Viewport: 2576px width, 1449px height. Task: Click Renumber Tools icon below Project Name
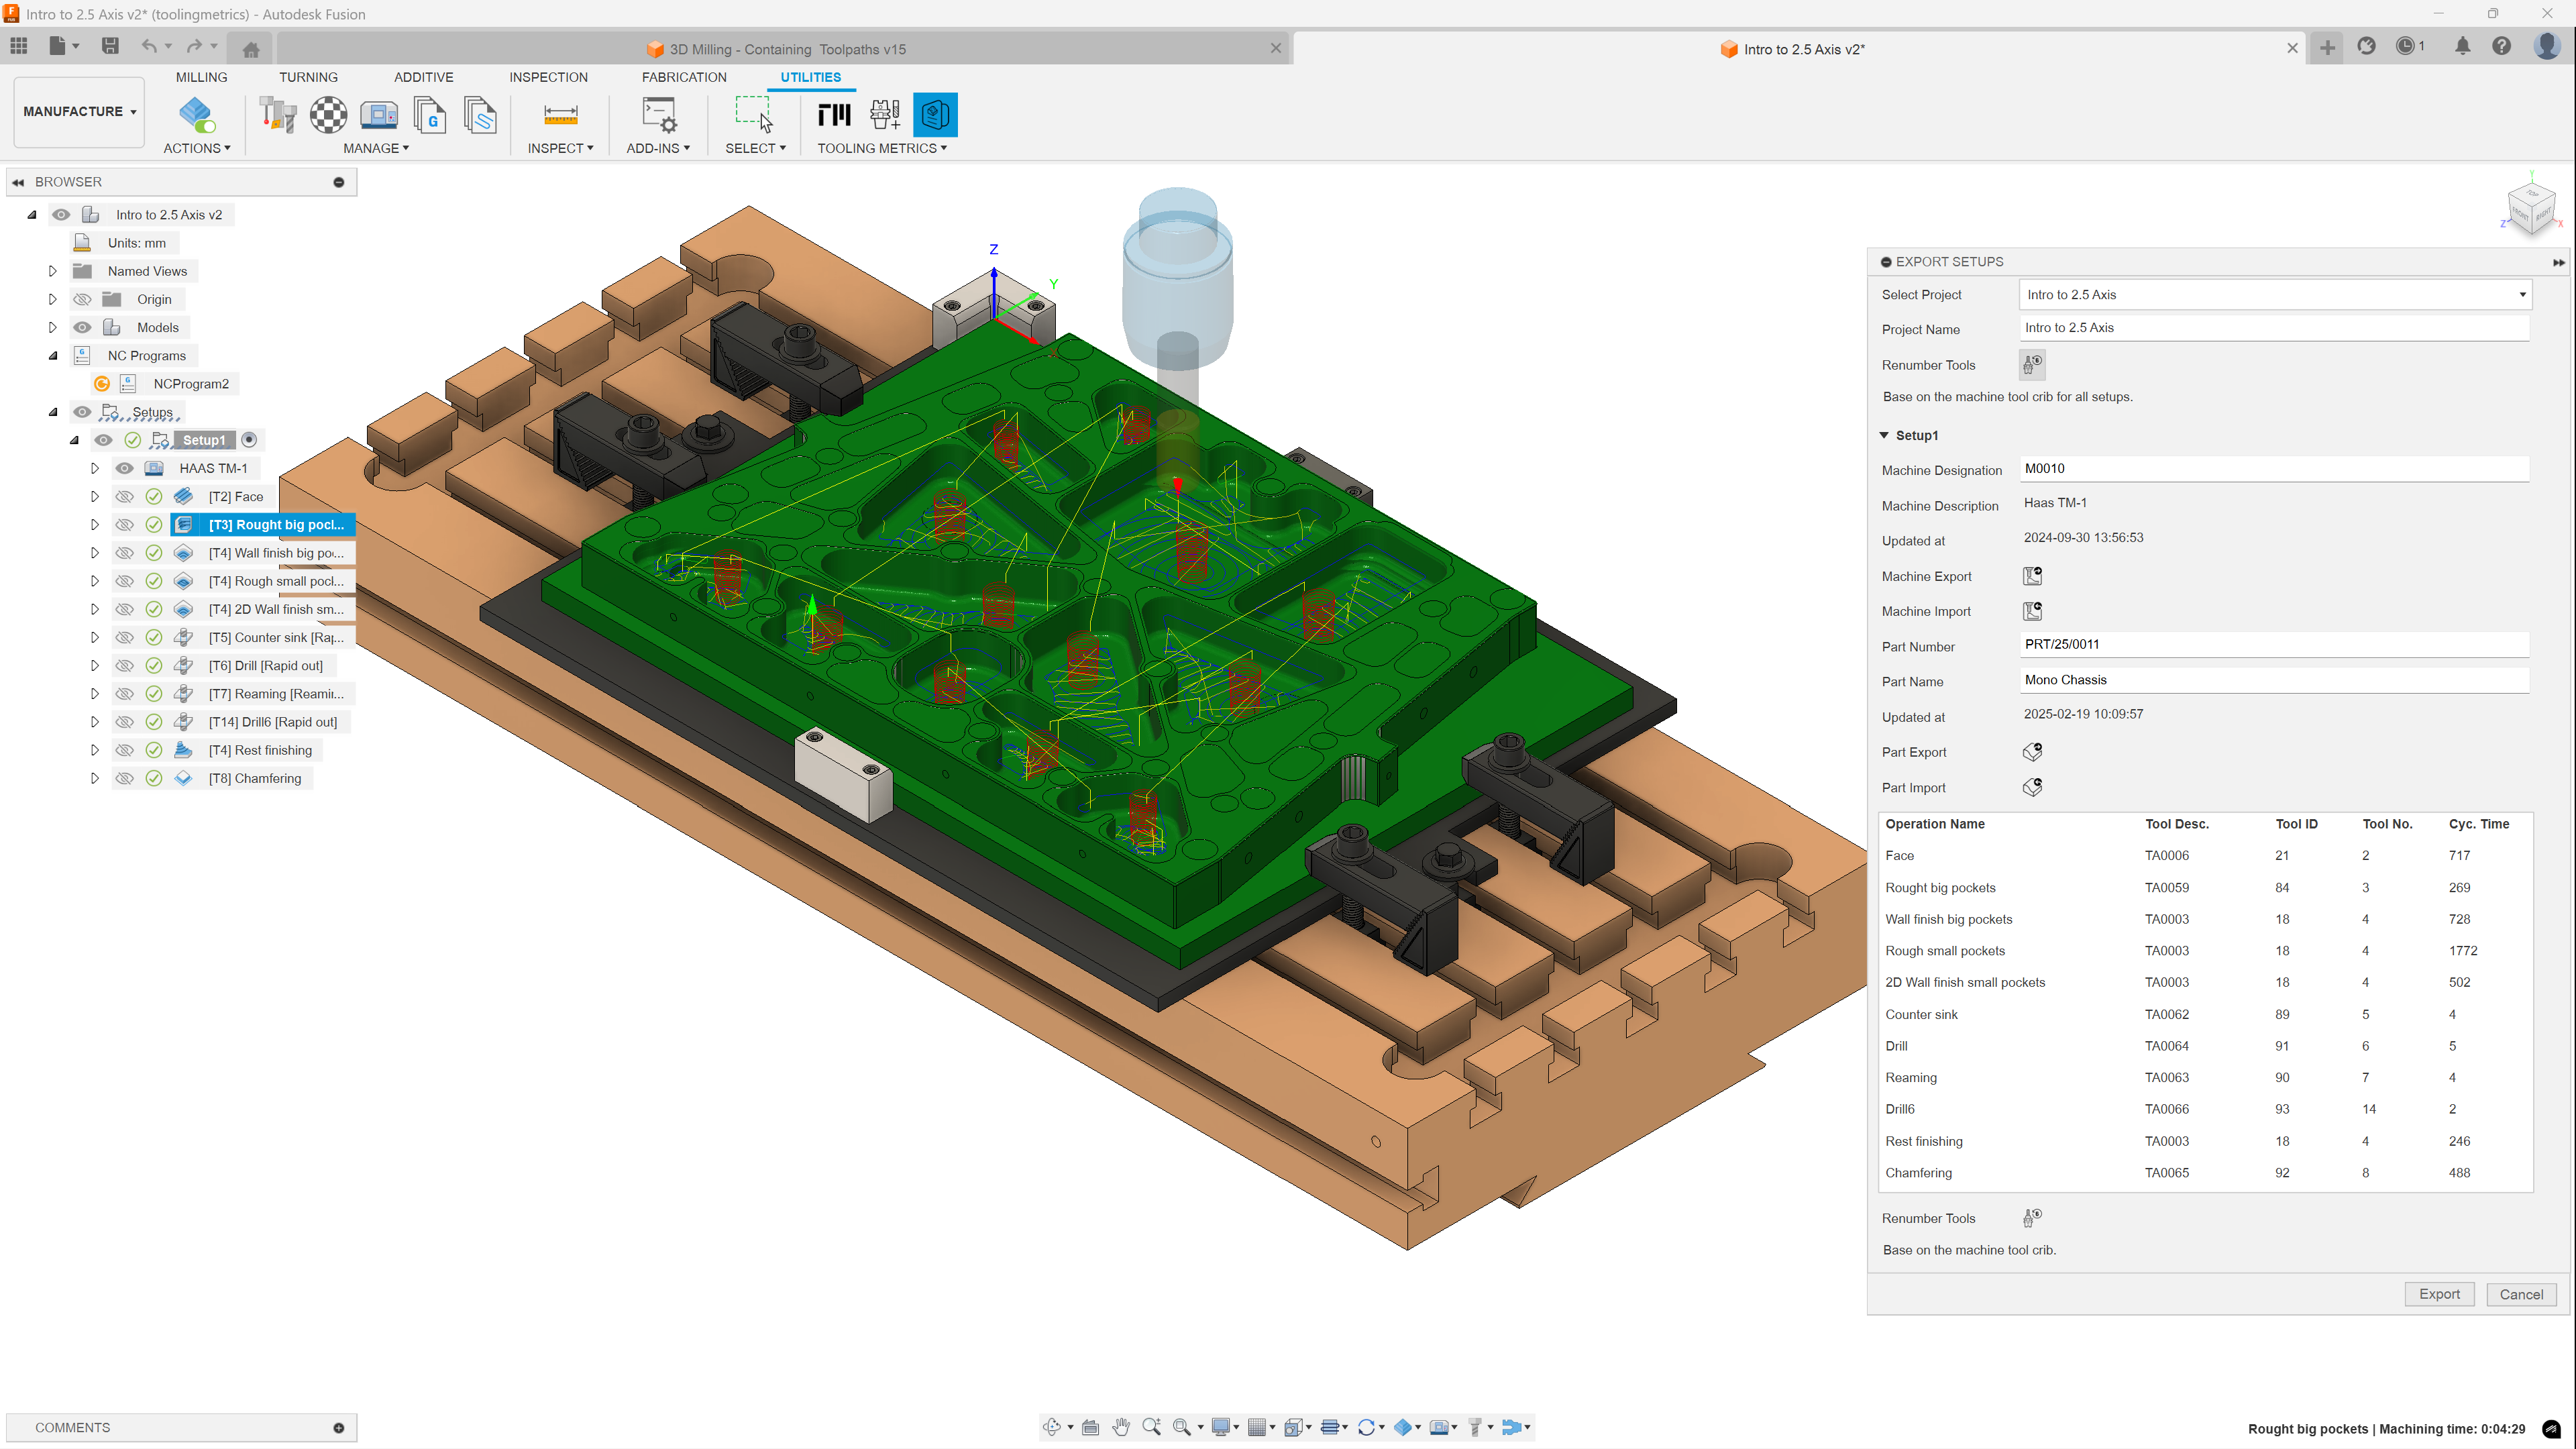point(2032,364)
